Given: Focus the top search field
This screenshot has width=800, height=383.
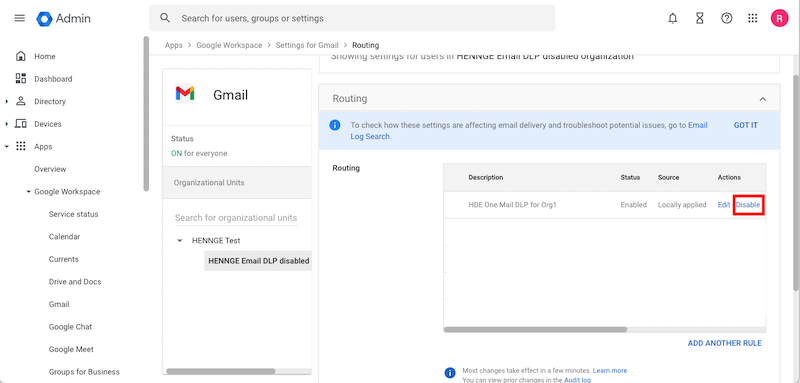Looking at the screenshot, I should click(x=352, y=18).
